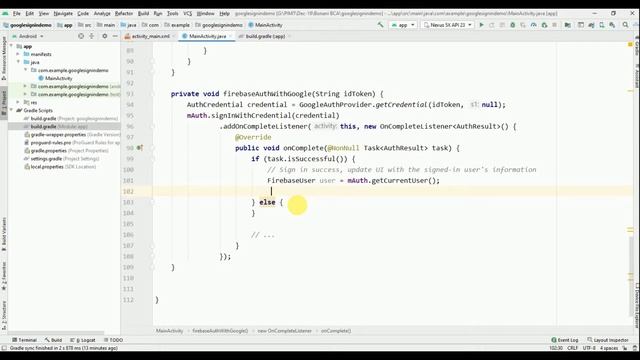Hide the Project panel with the minus icon
The width and height of the screenshot is (640, 360).
click(115, 36)
